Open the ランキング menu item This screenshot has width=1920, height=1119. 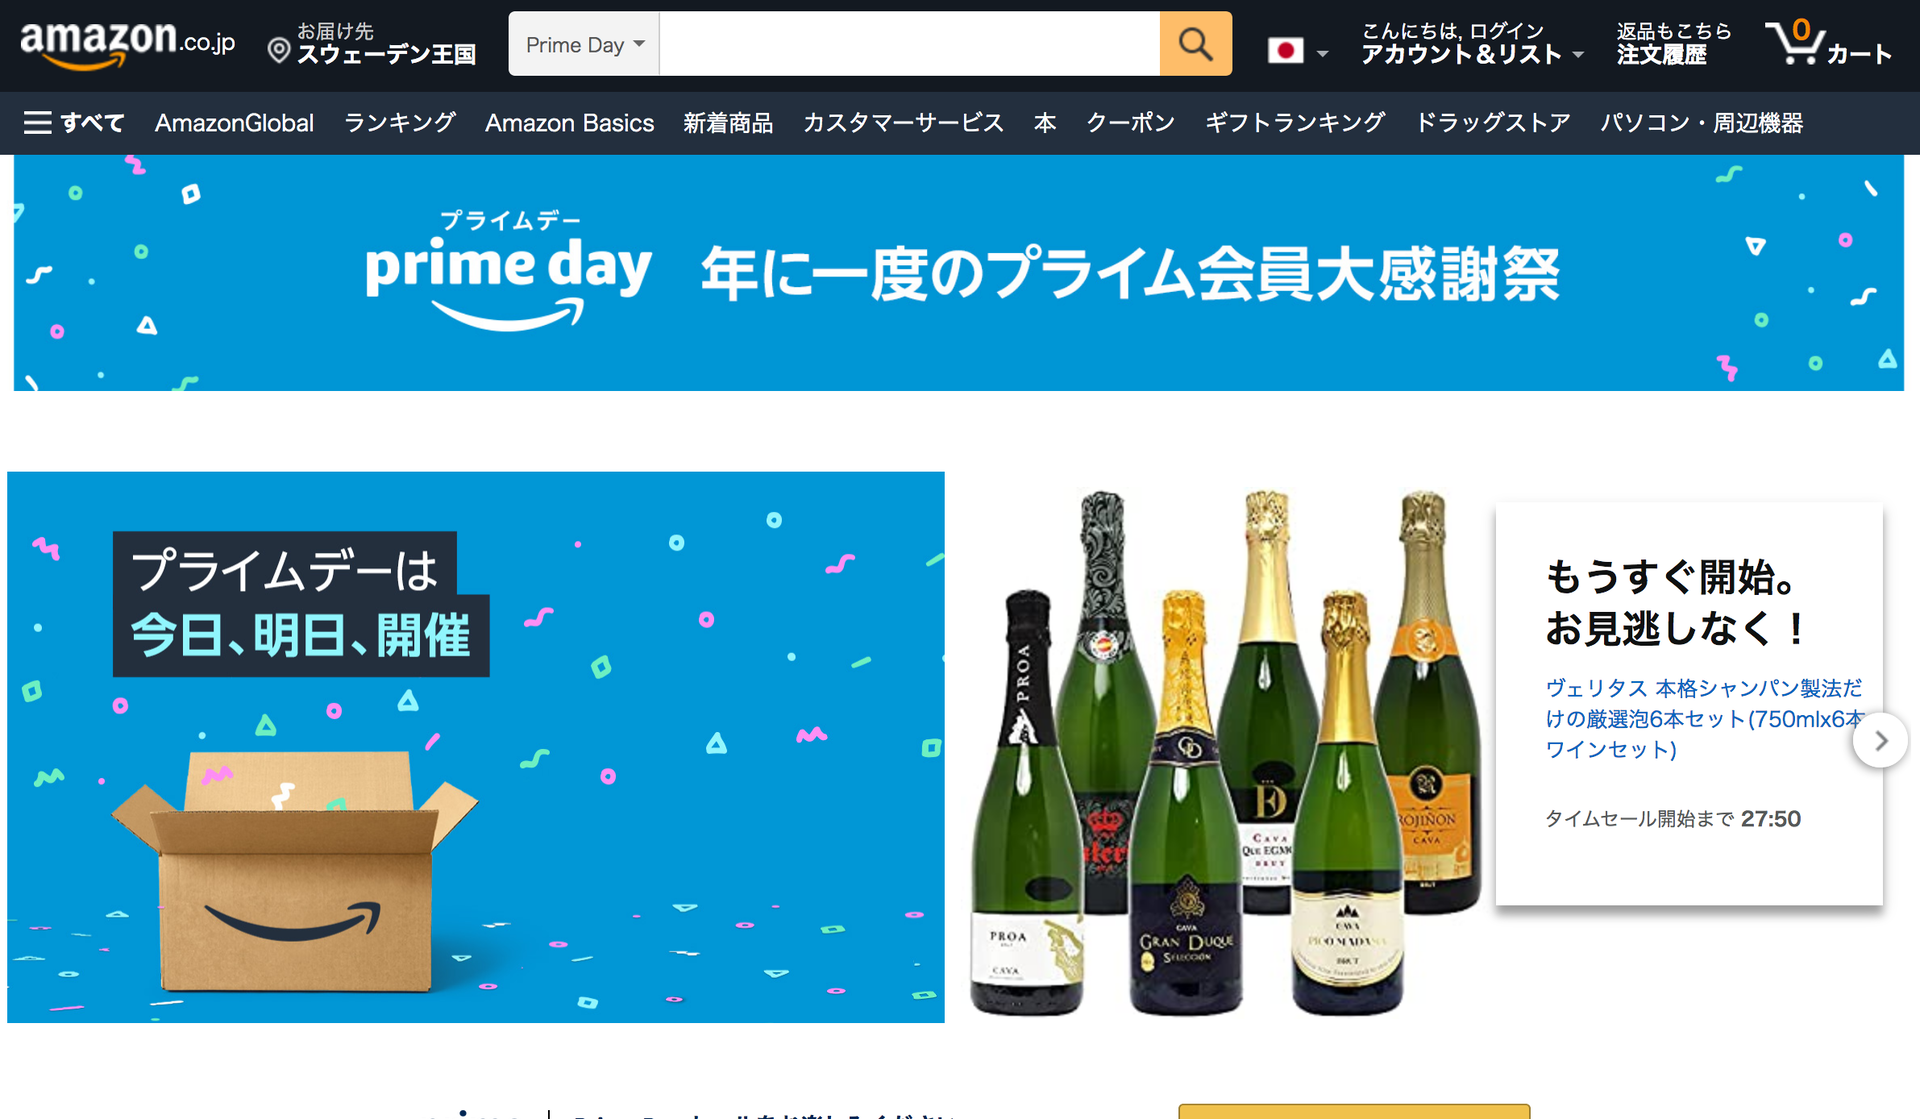[x=400, y=123]
